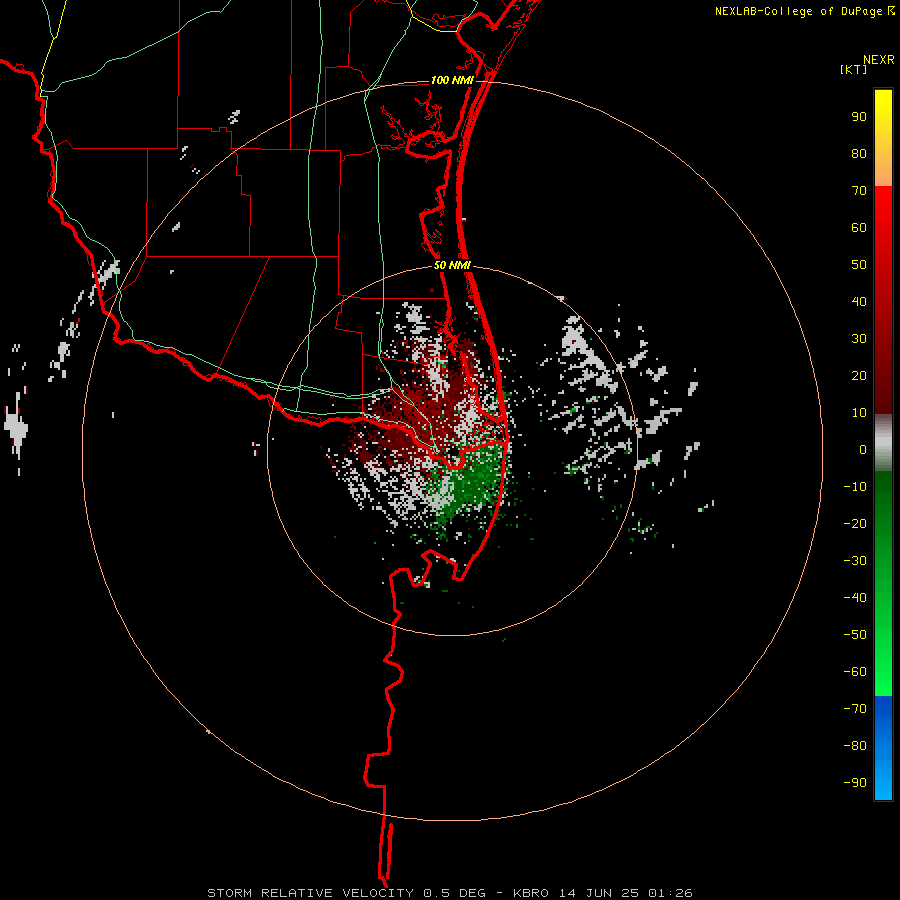Click the -10 value on the velocity scale
Image resolution: width=900 pixels, height=900 pixels.
[x=855, y=487]
